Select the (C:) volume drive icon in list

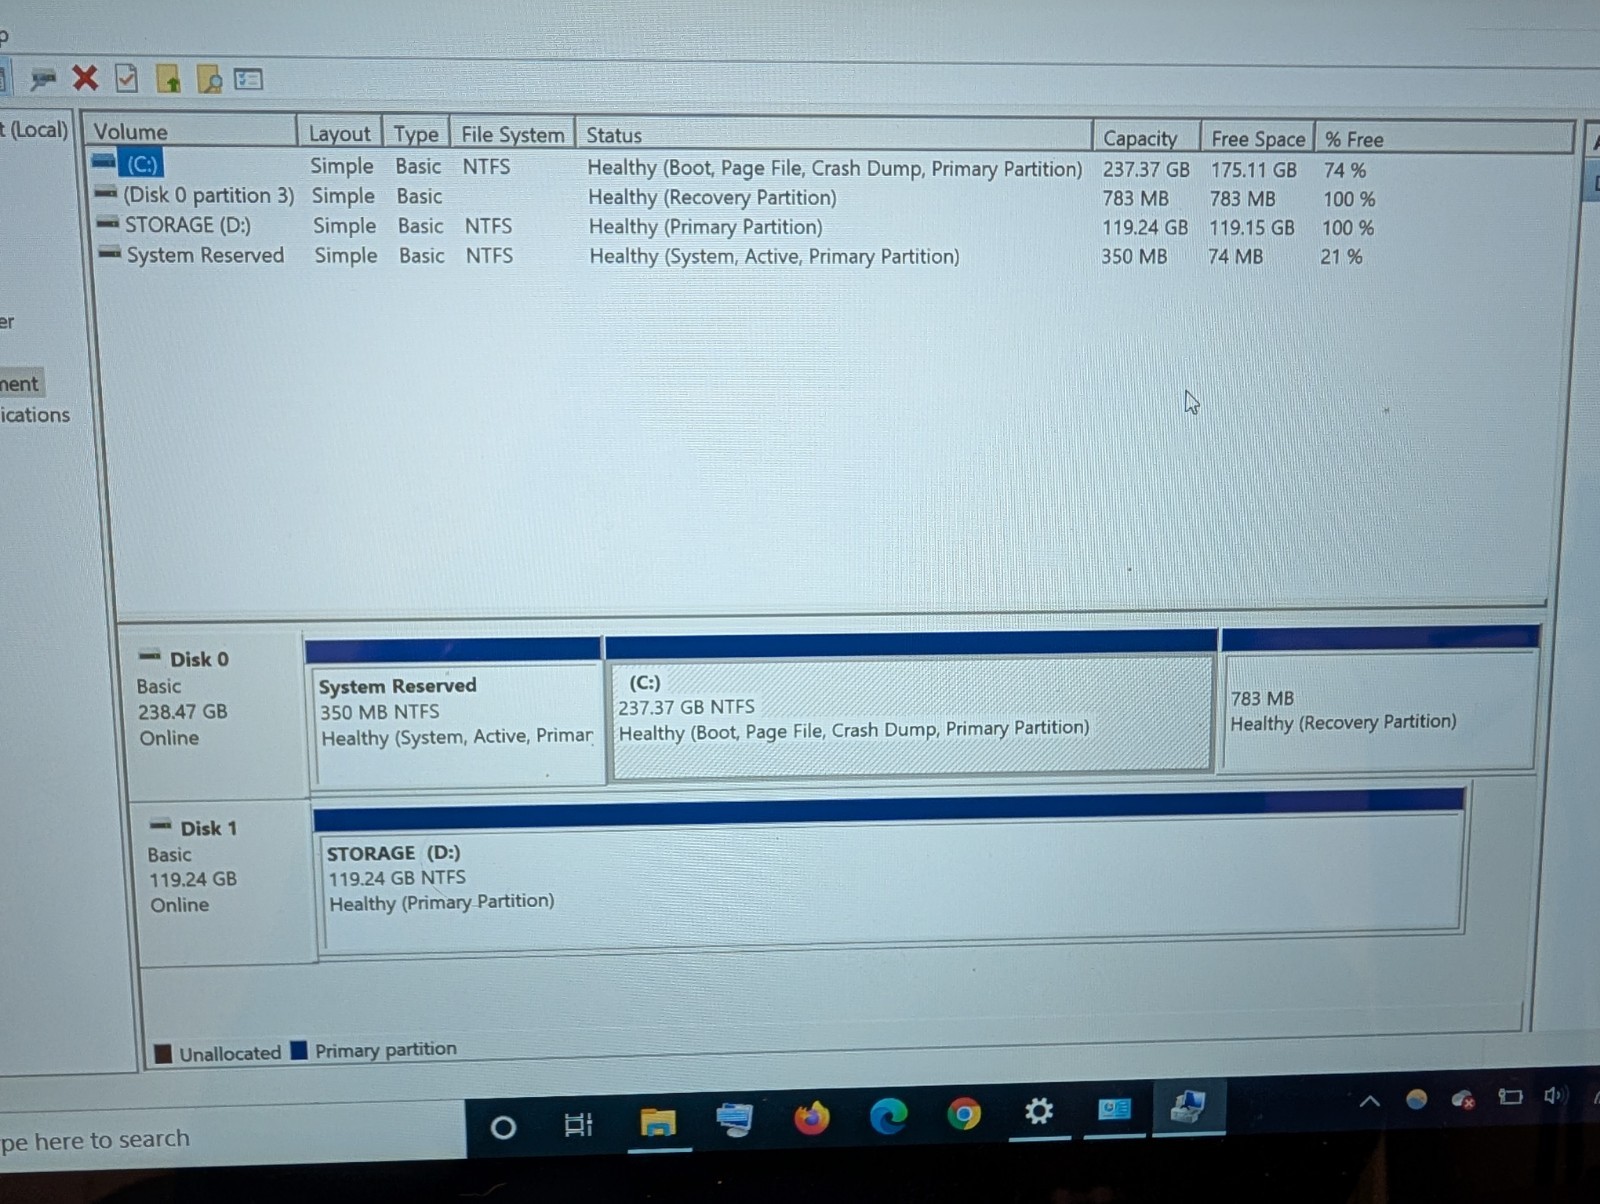pyautogui.click(x=104, y=161)
